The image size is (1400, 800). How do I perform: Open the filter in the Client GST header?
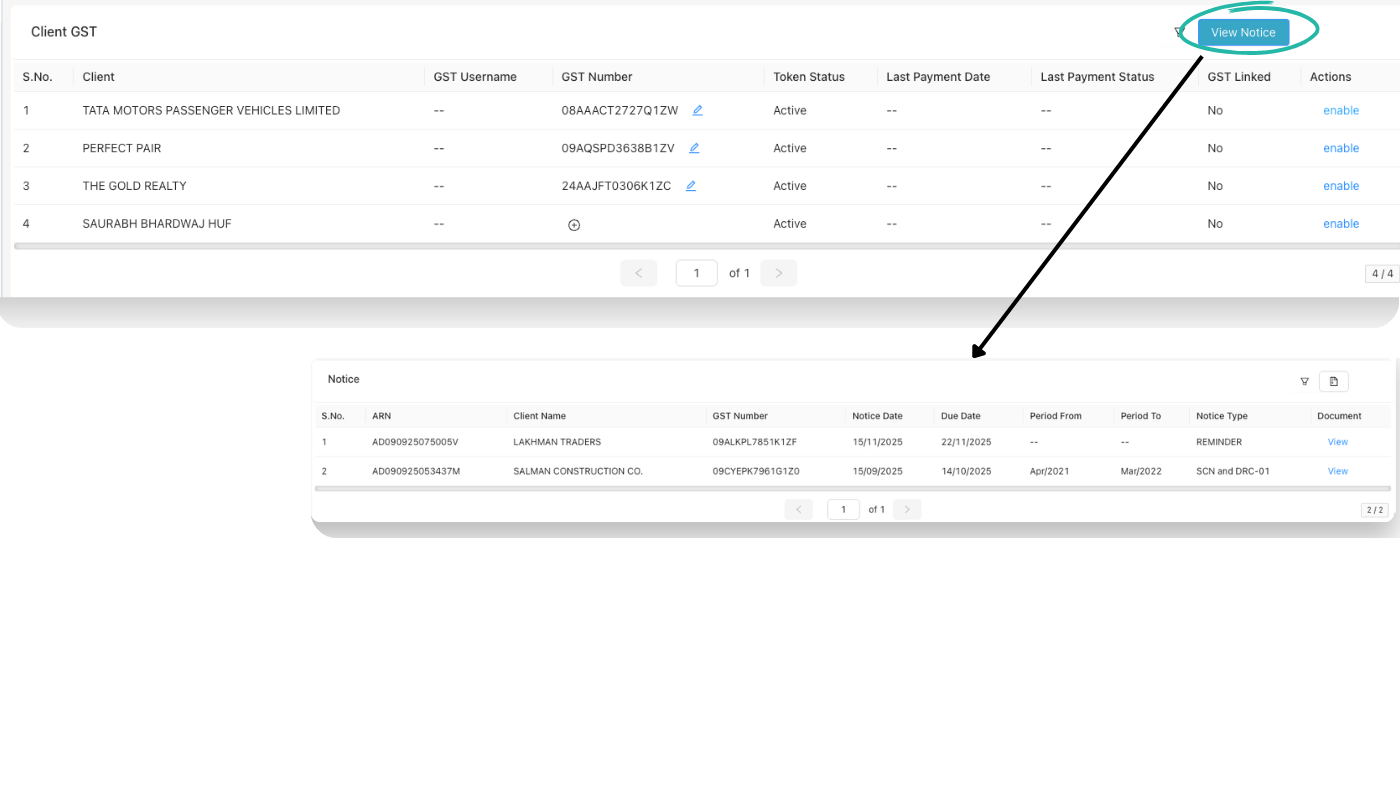click(x=1180, y=32)
